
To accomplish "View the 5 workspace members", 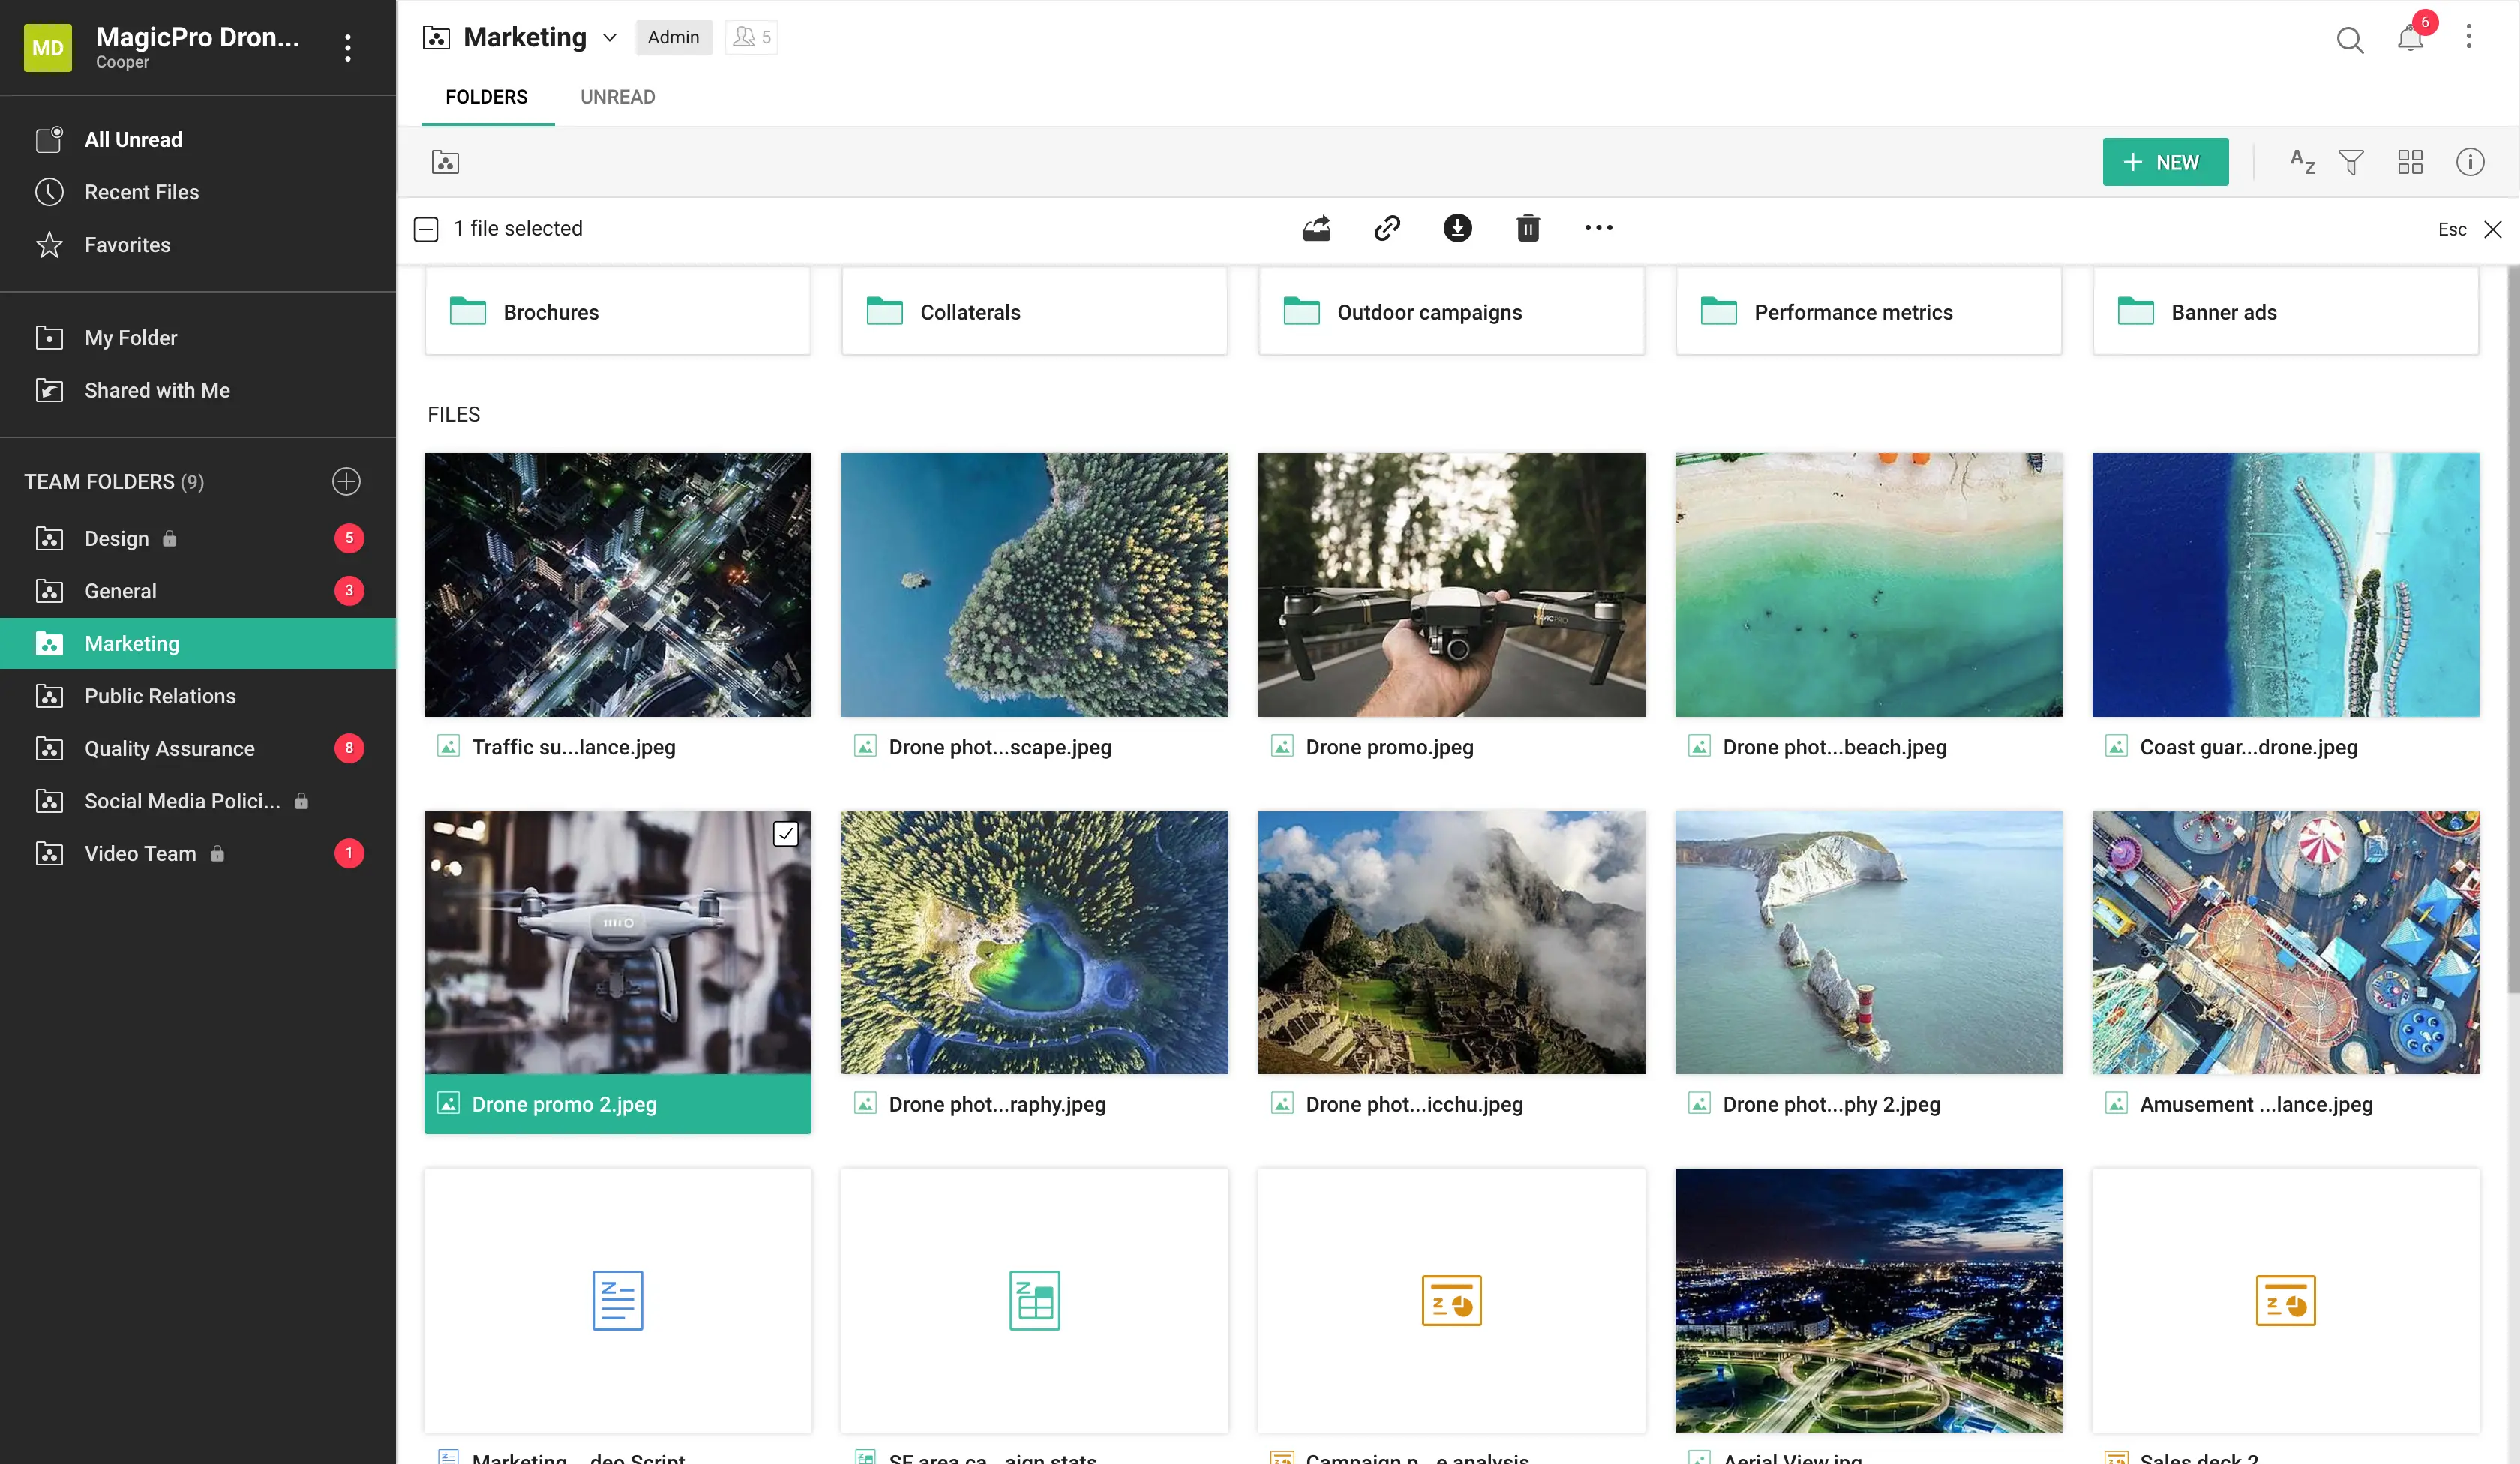I will tap(751, 37).
